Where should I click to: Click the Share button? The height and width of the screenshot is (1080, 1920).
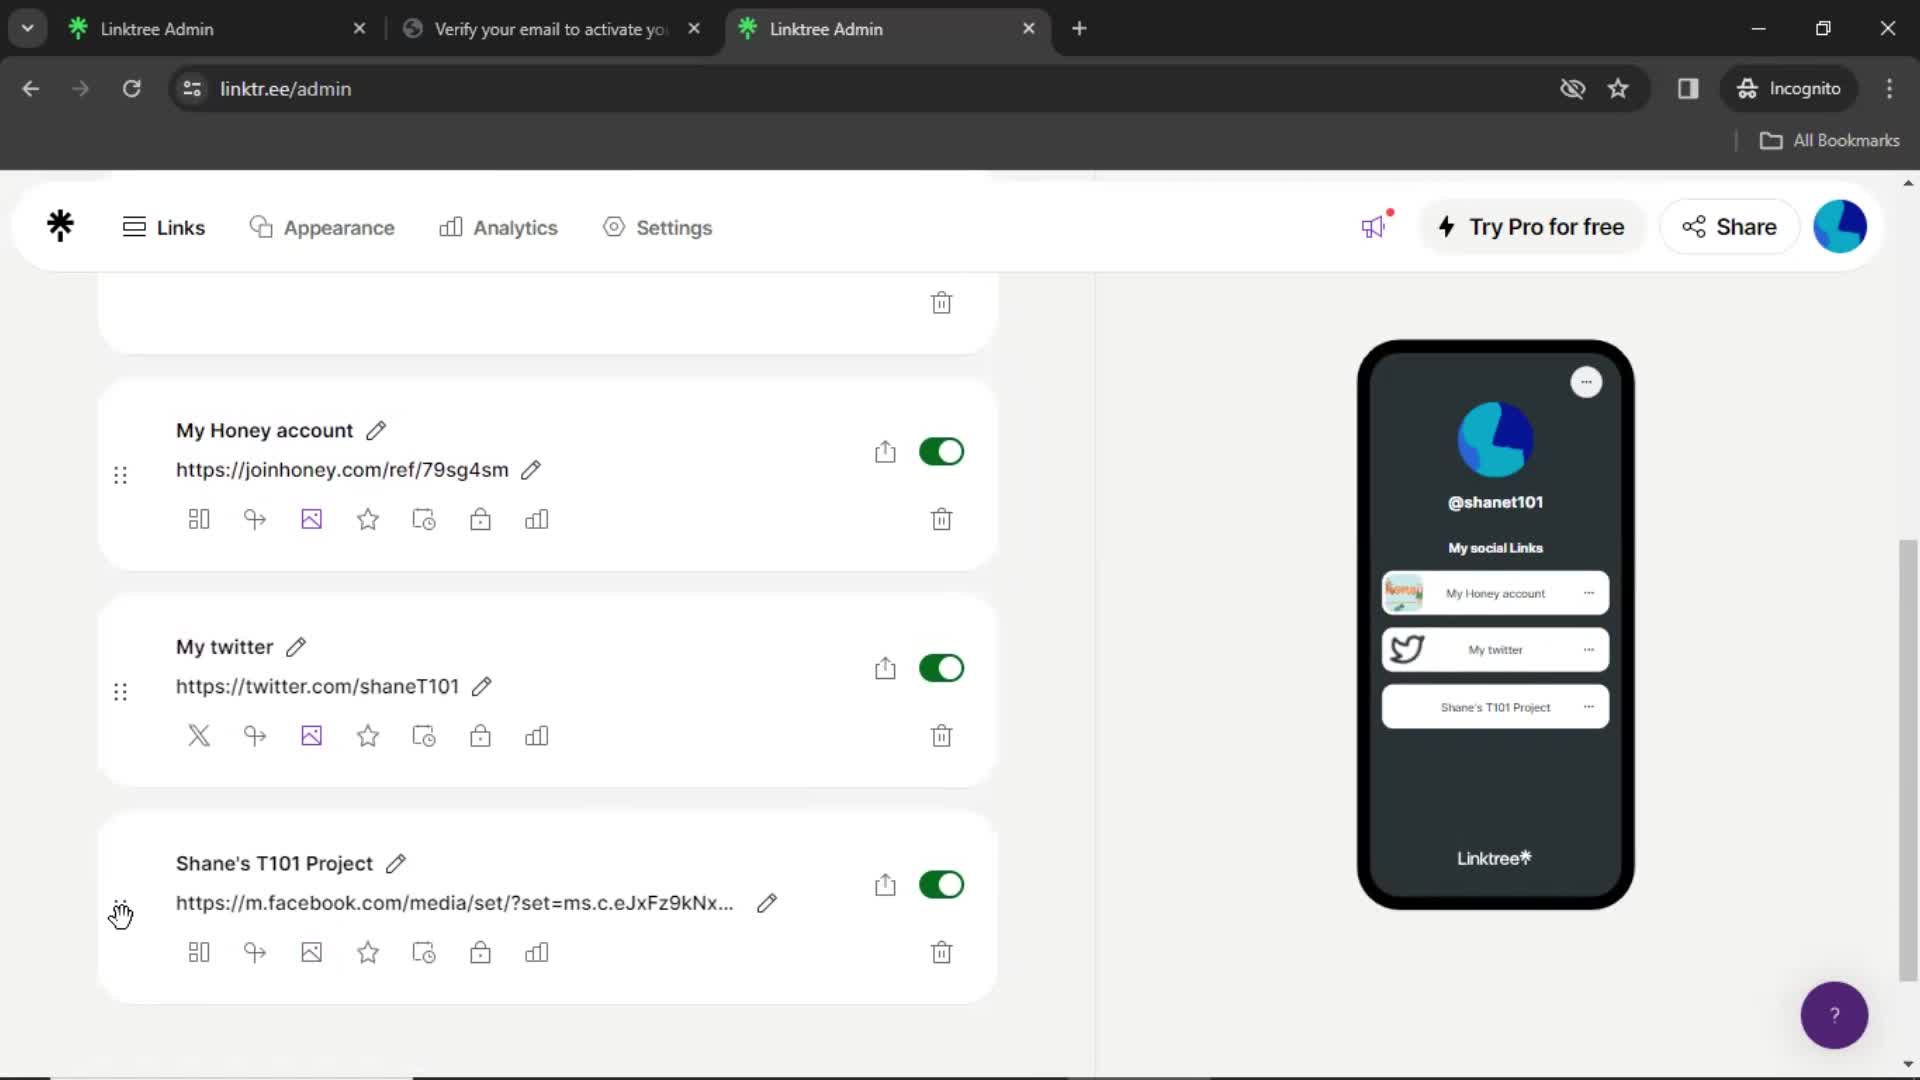pyautogui.click(x=1729, y=227)
